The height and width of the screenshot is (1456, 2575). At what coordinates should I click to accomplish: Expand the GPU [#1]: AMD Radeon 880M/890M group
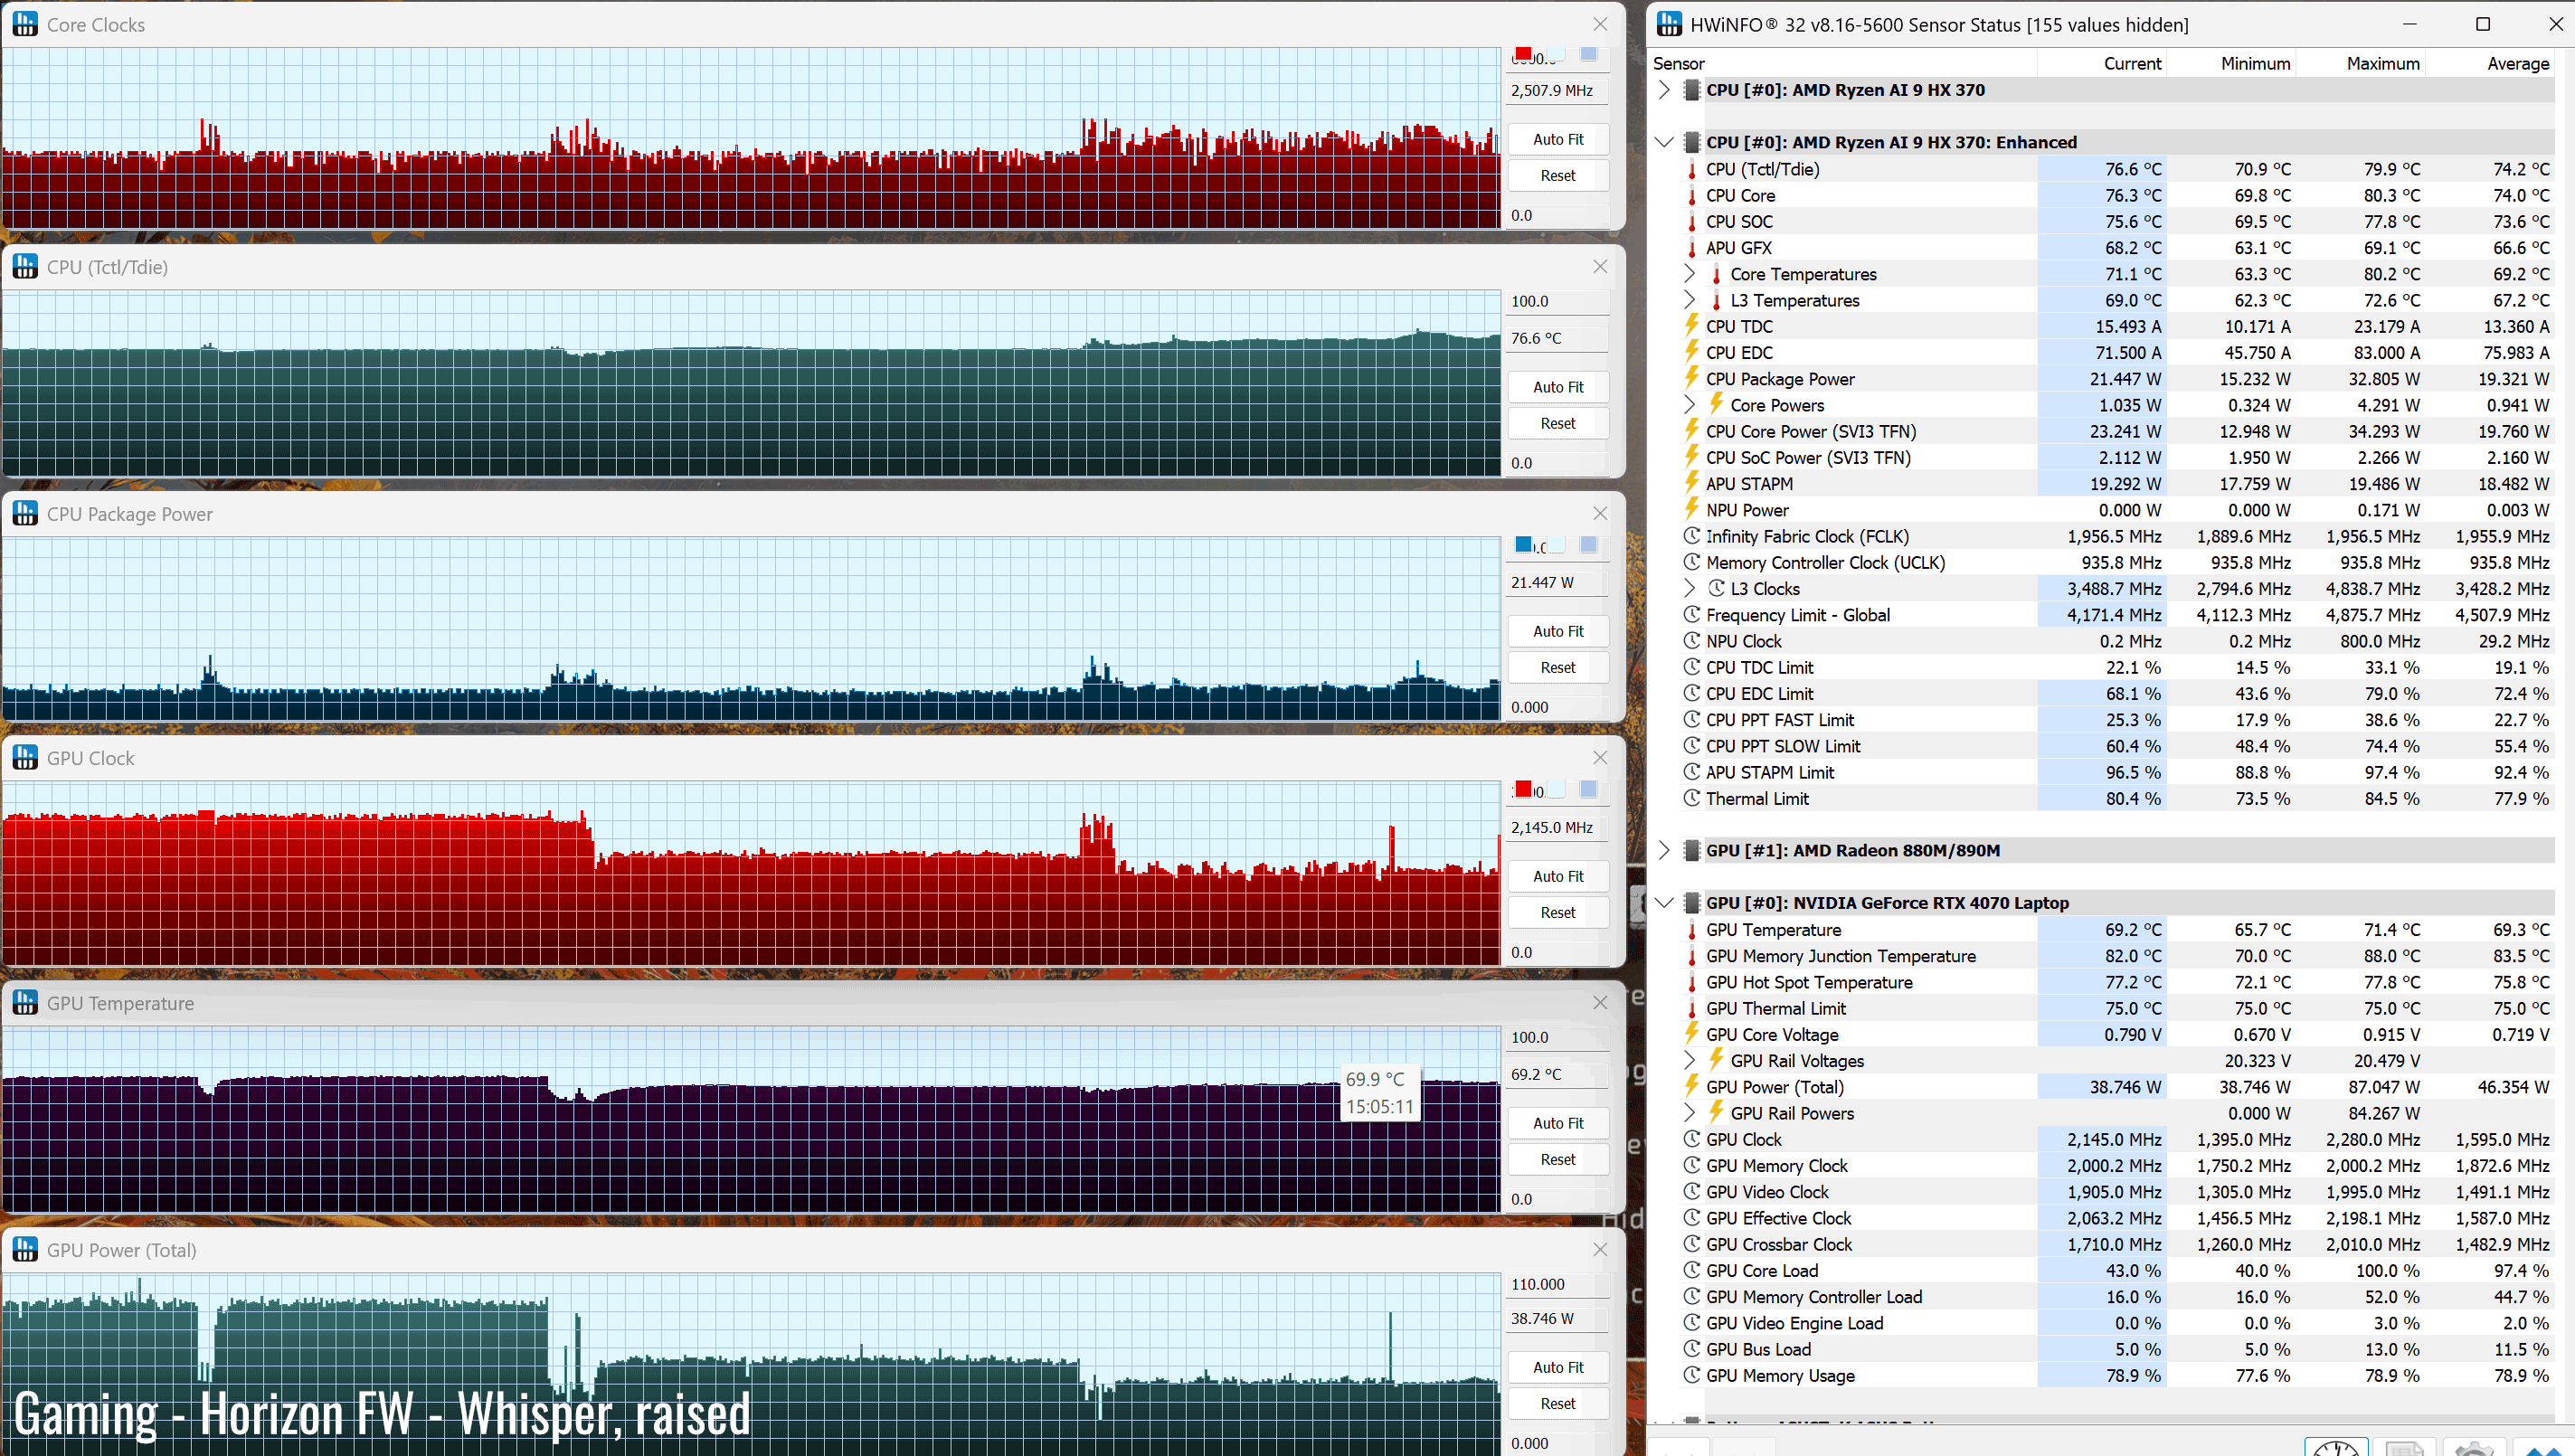pos(1664,850)
